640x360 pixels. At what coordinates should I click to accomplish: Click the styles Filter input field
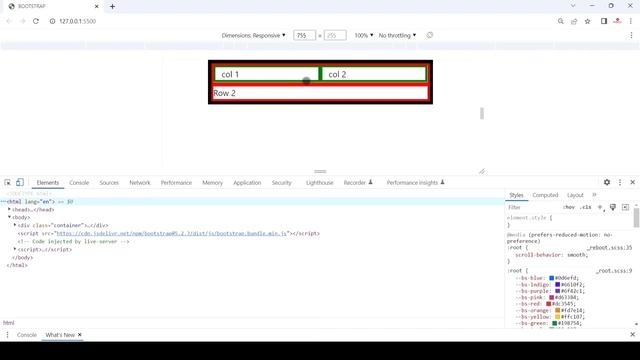point(533,207)
